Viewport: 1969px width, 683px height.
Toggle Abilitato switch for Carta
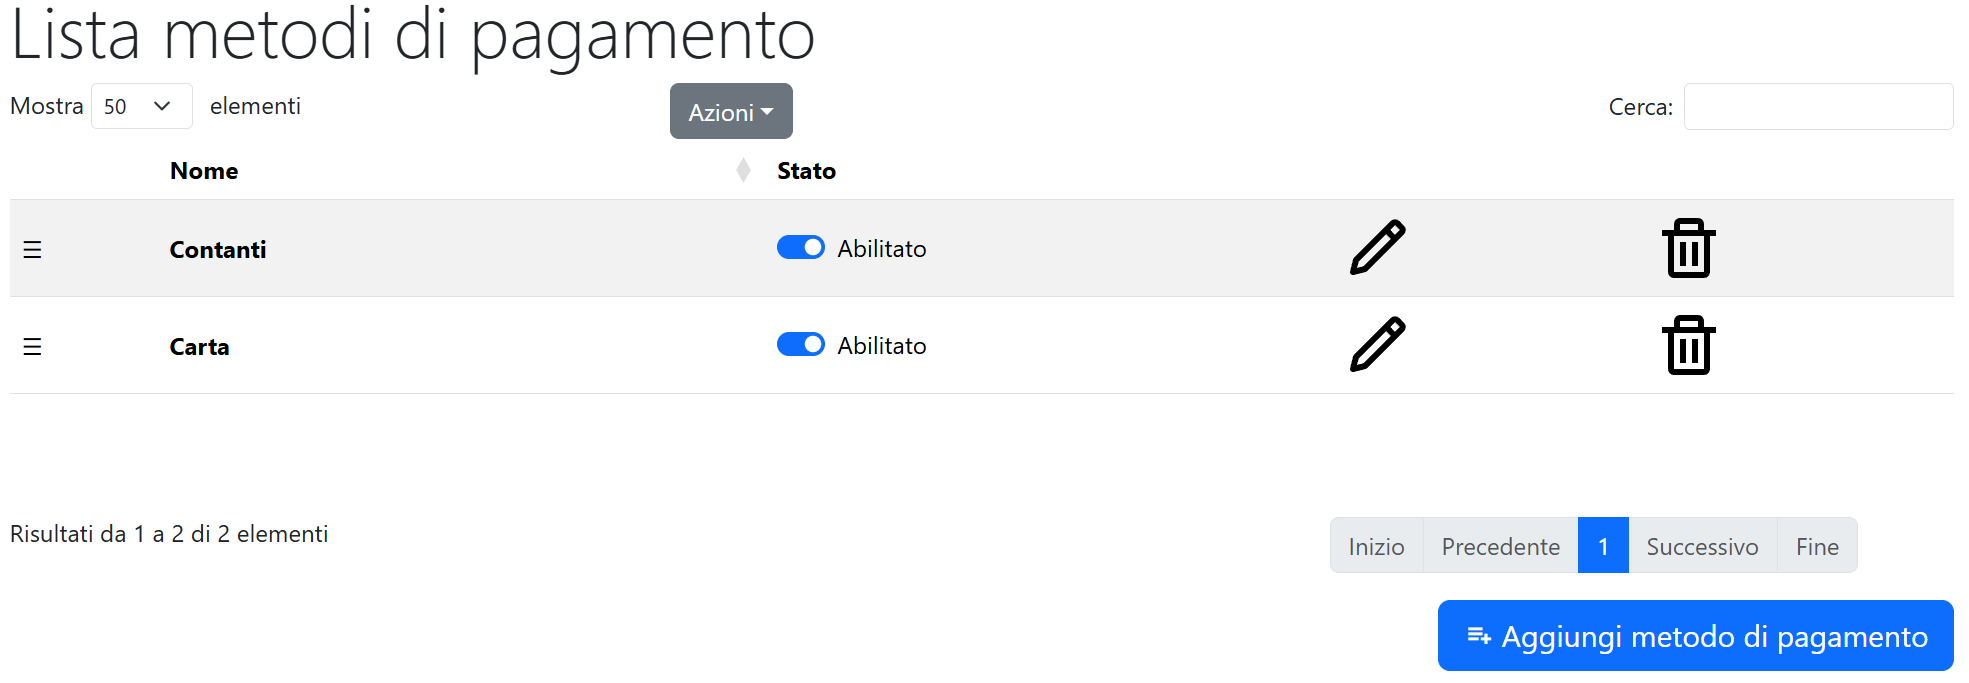point(801,344)
